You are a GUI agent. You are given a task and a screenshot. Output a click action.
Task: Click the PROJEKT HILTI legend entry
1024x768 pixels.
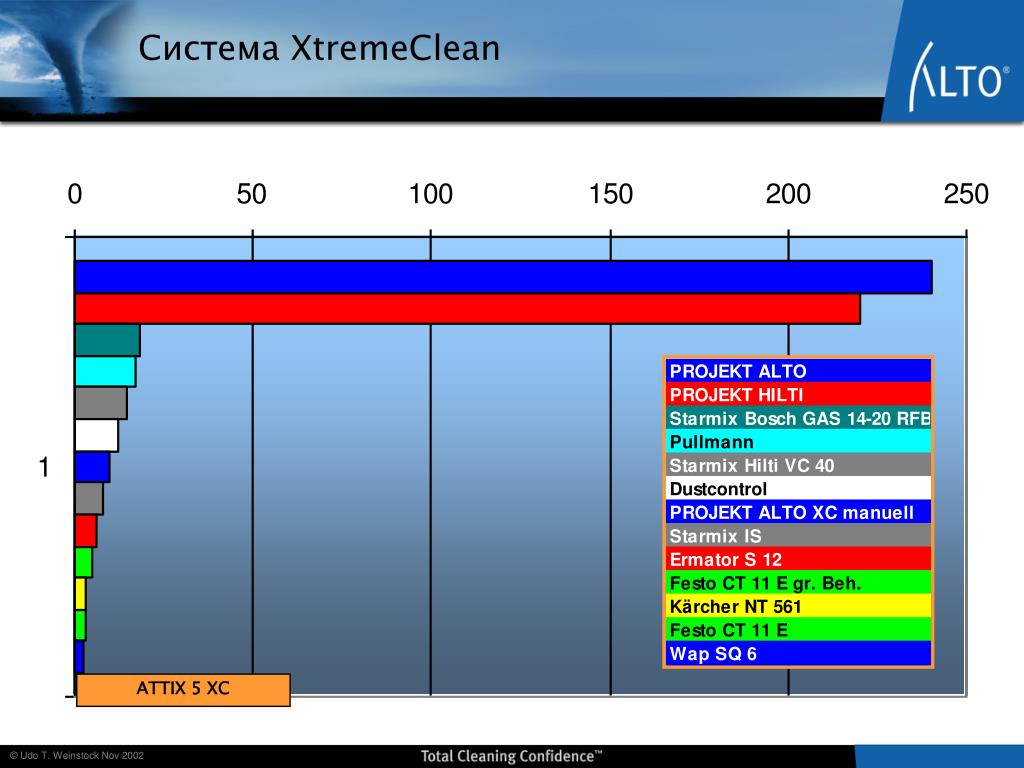(799, 394)
